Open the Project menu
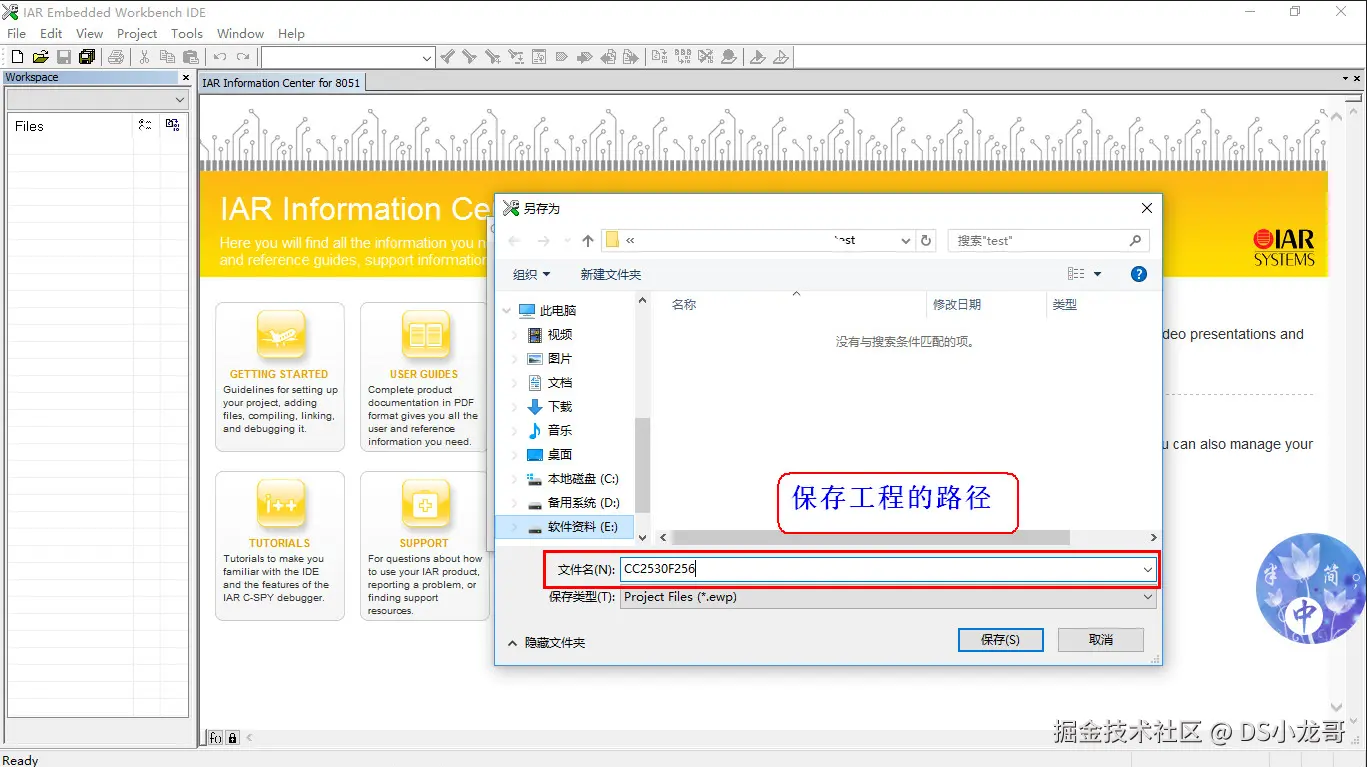 [137, 33]
